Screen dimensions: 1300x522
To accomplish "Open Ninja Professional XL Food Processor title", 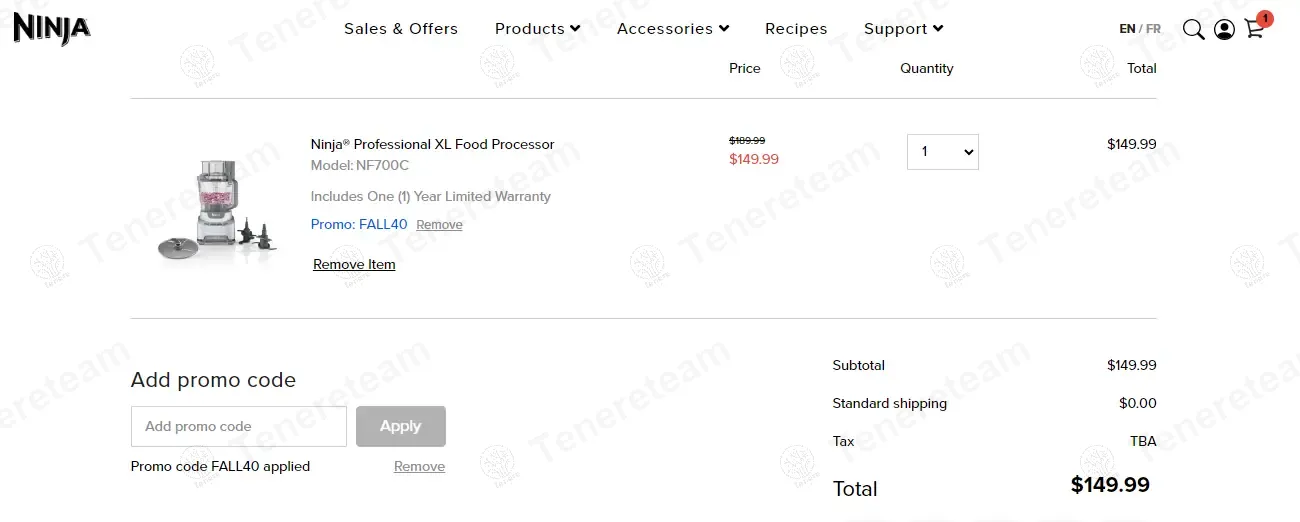I will click(432, 144).
